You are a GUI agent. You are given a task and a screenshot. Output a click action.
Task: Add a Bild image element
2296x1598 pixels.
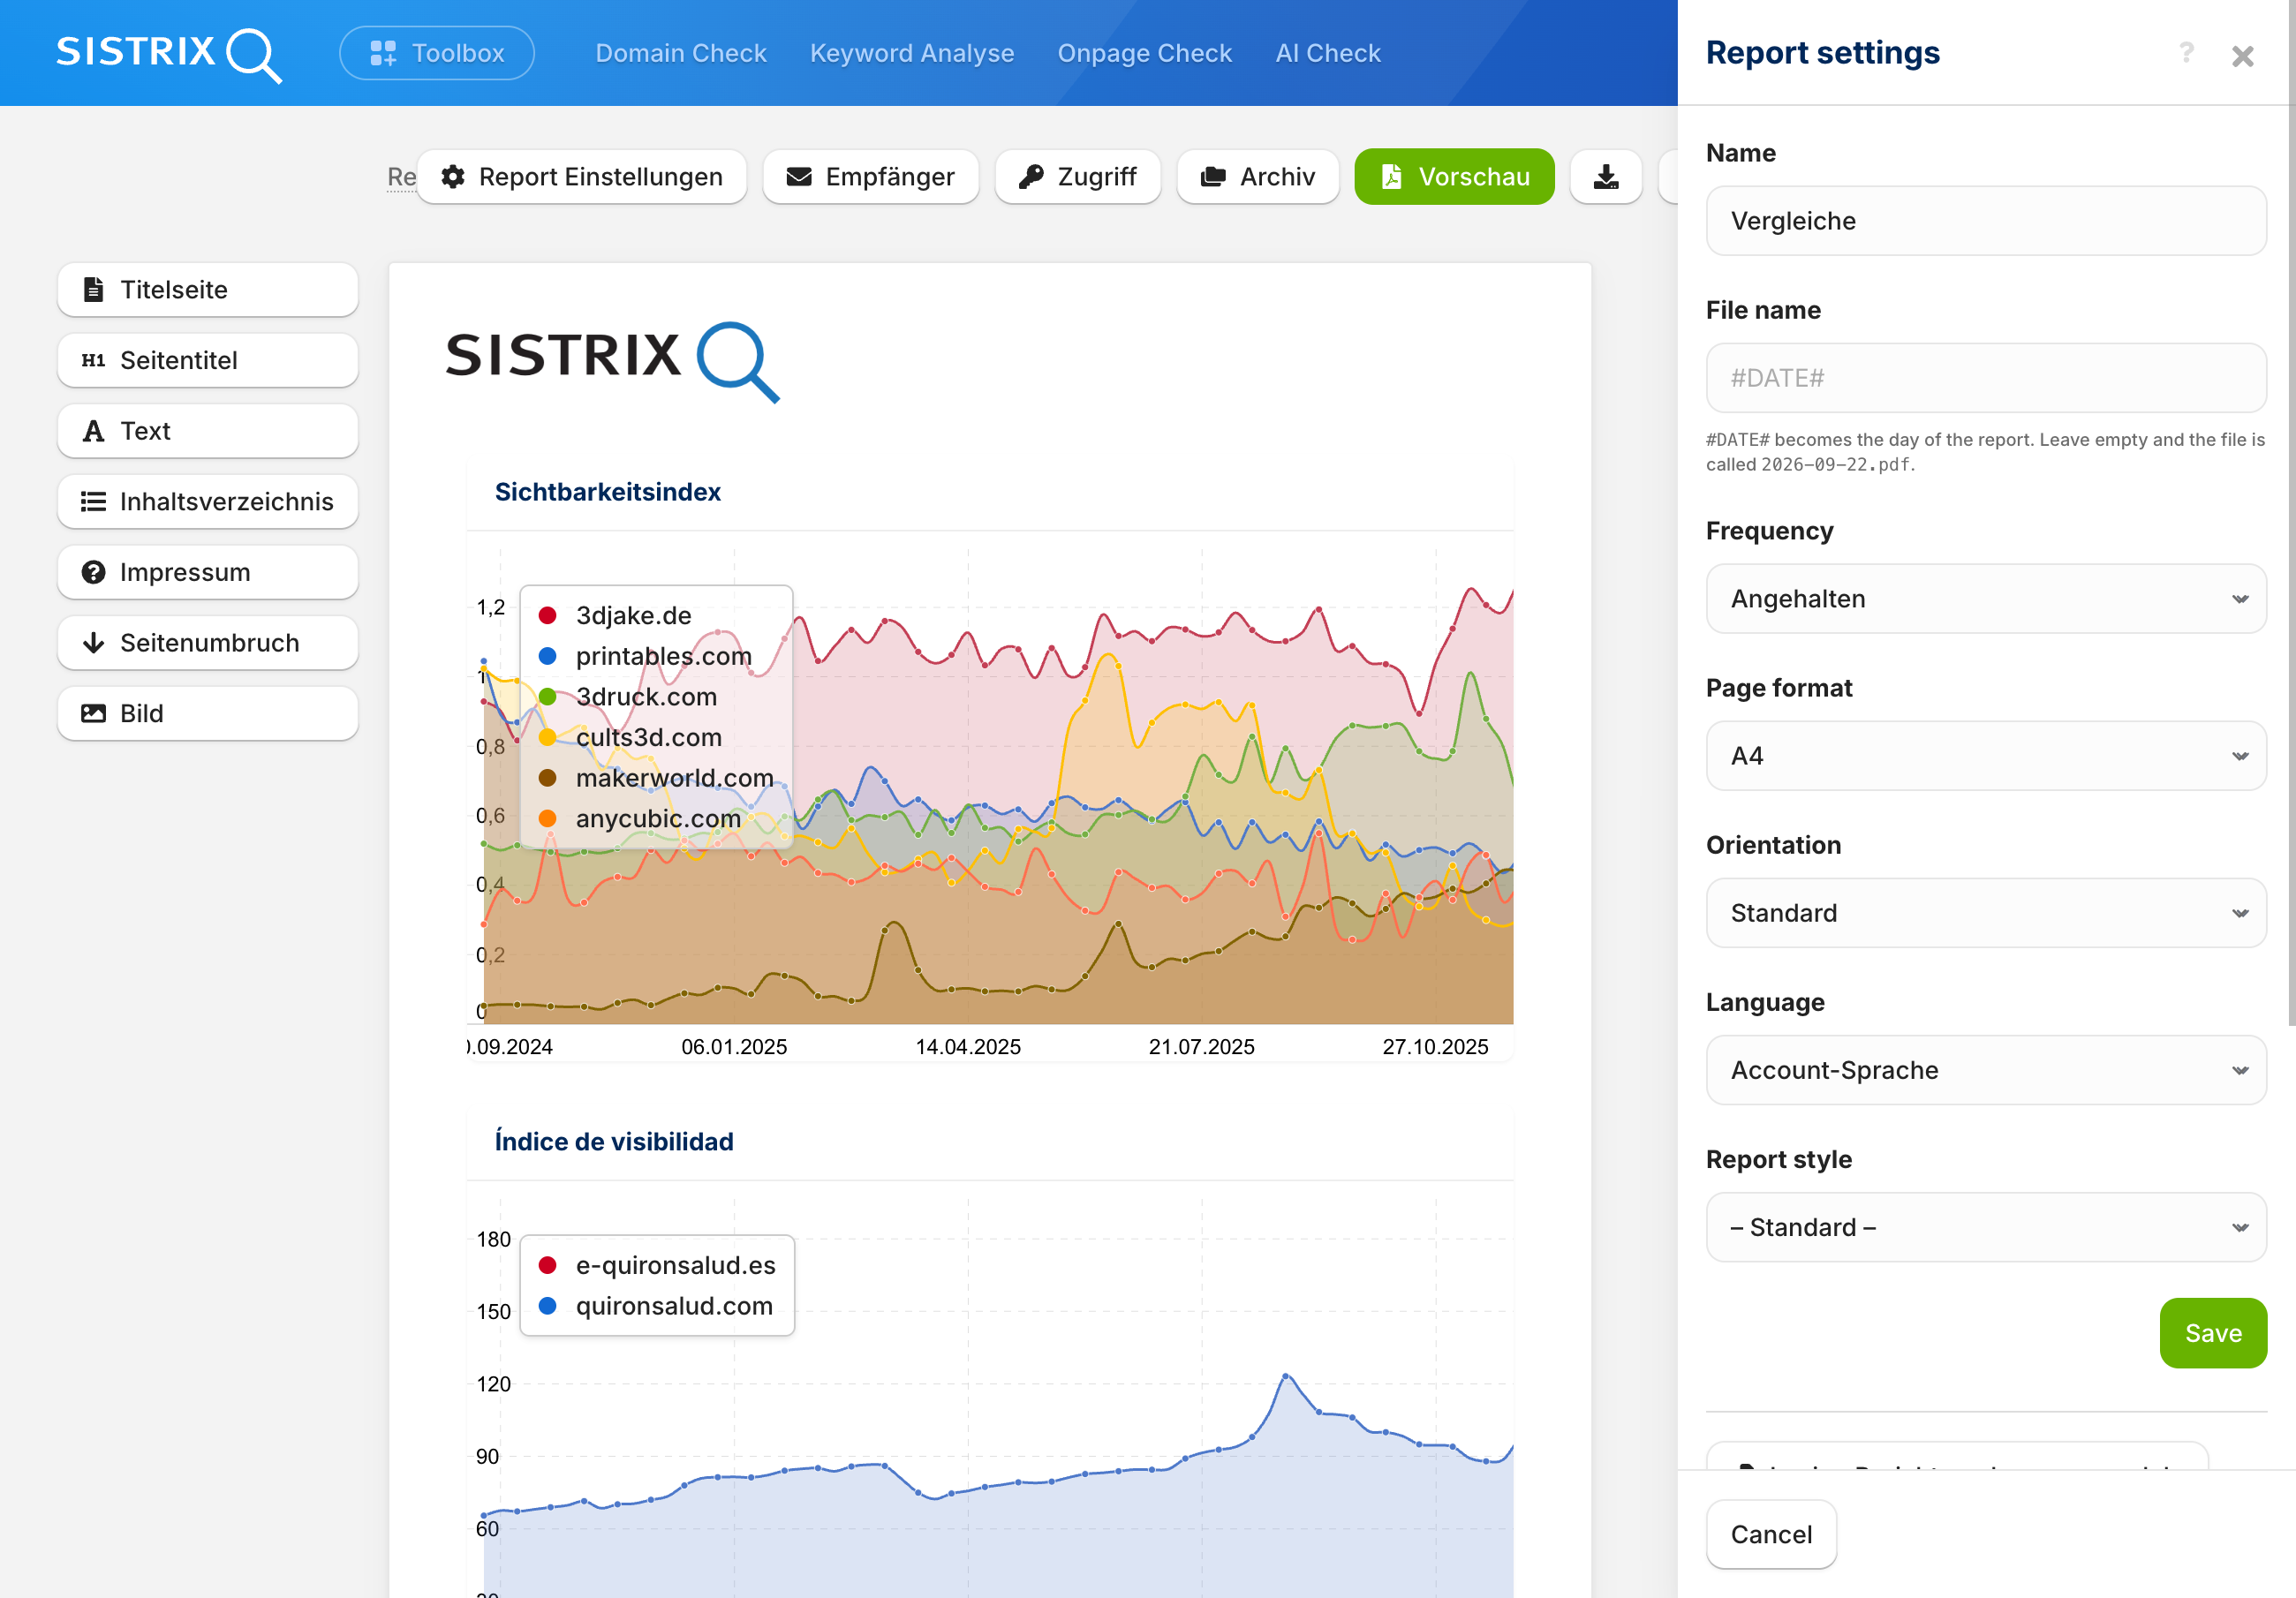(x=208, y=714)
